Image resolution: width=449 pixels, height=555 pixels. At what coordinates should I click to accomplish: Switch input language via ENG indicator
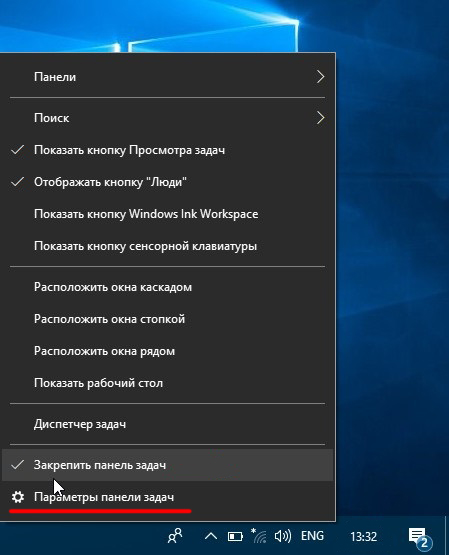pyautogui.click(x=312, y=536)
